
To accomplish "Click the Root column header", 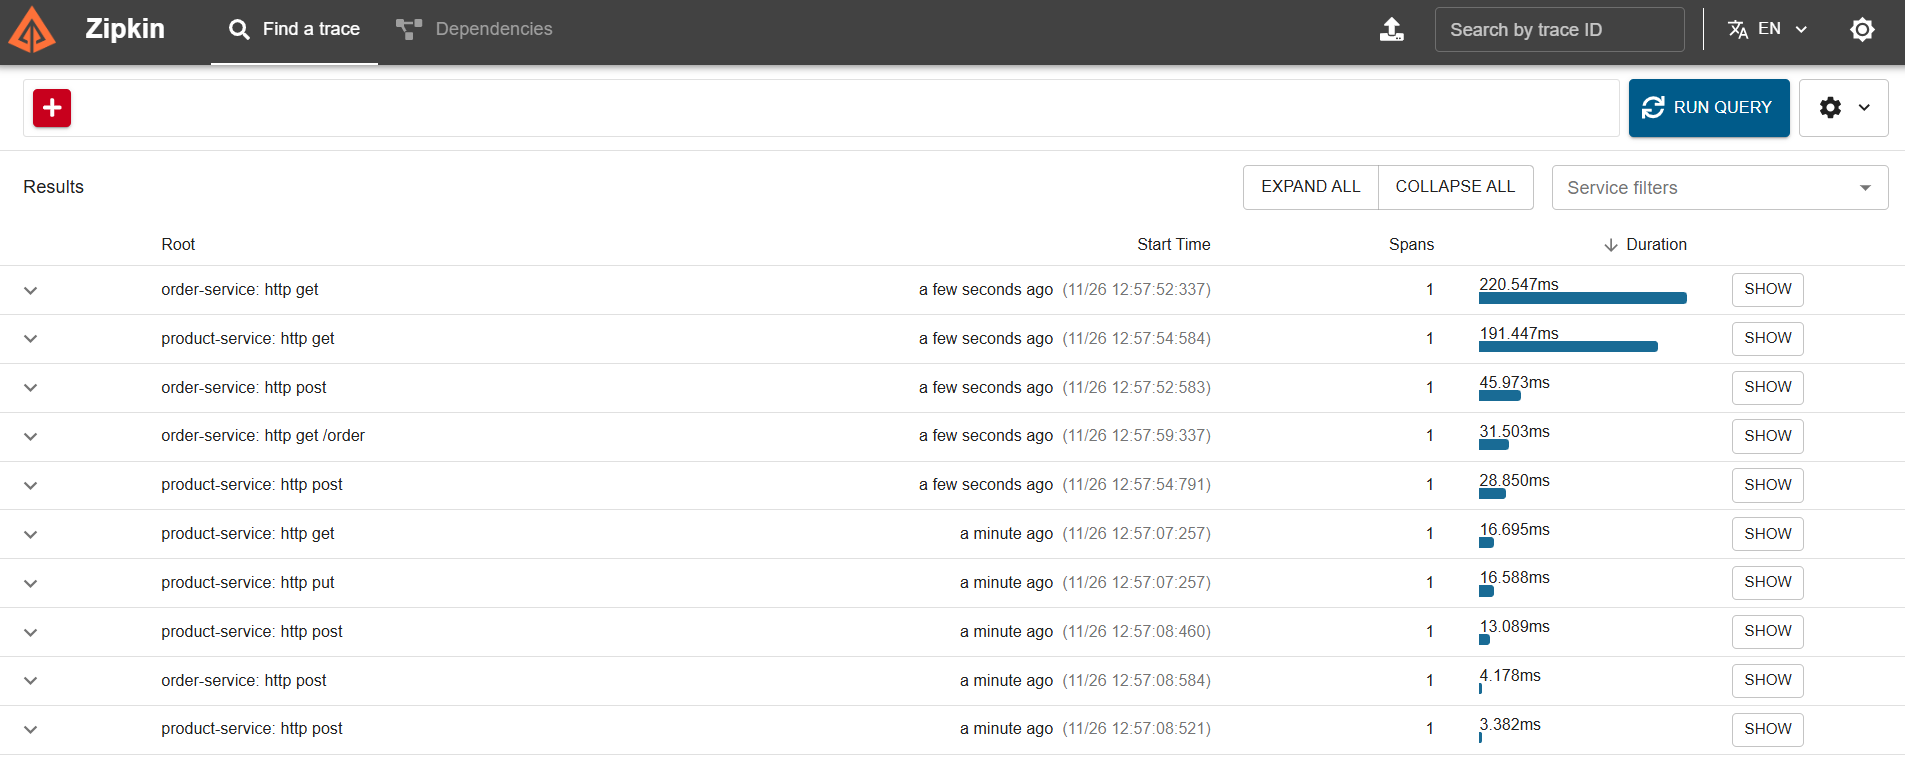I will (x=178, y=245).
